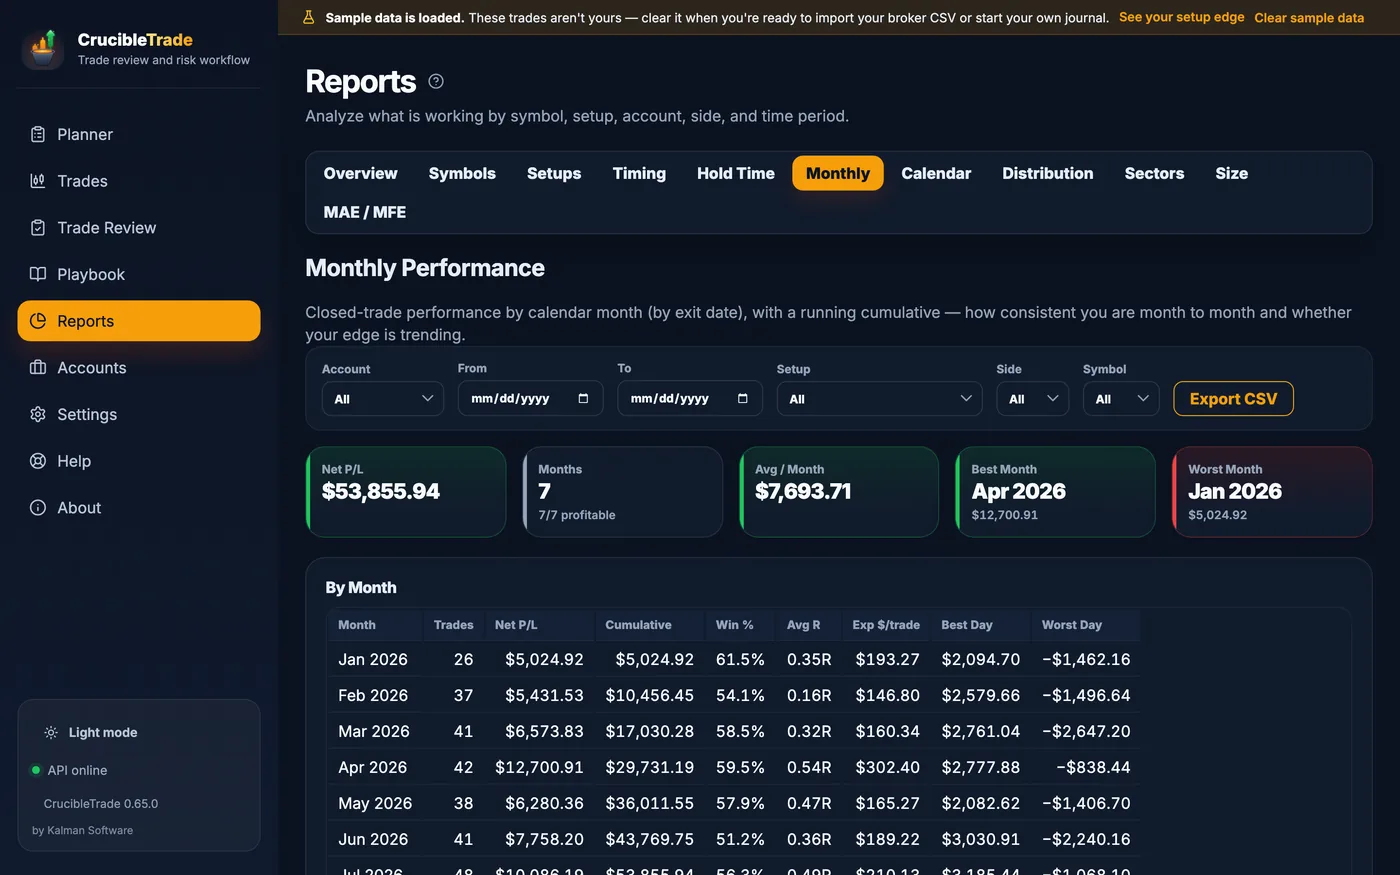Switch to the Calendar tab
Viewport: 1400px width, 875px height.
pyautogui.click(x=936, y=173)
